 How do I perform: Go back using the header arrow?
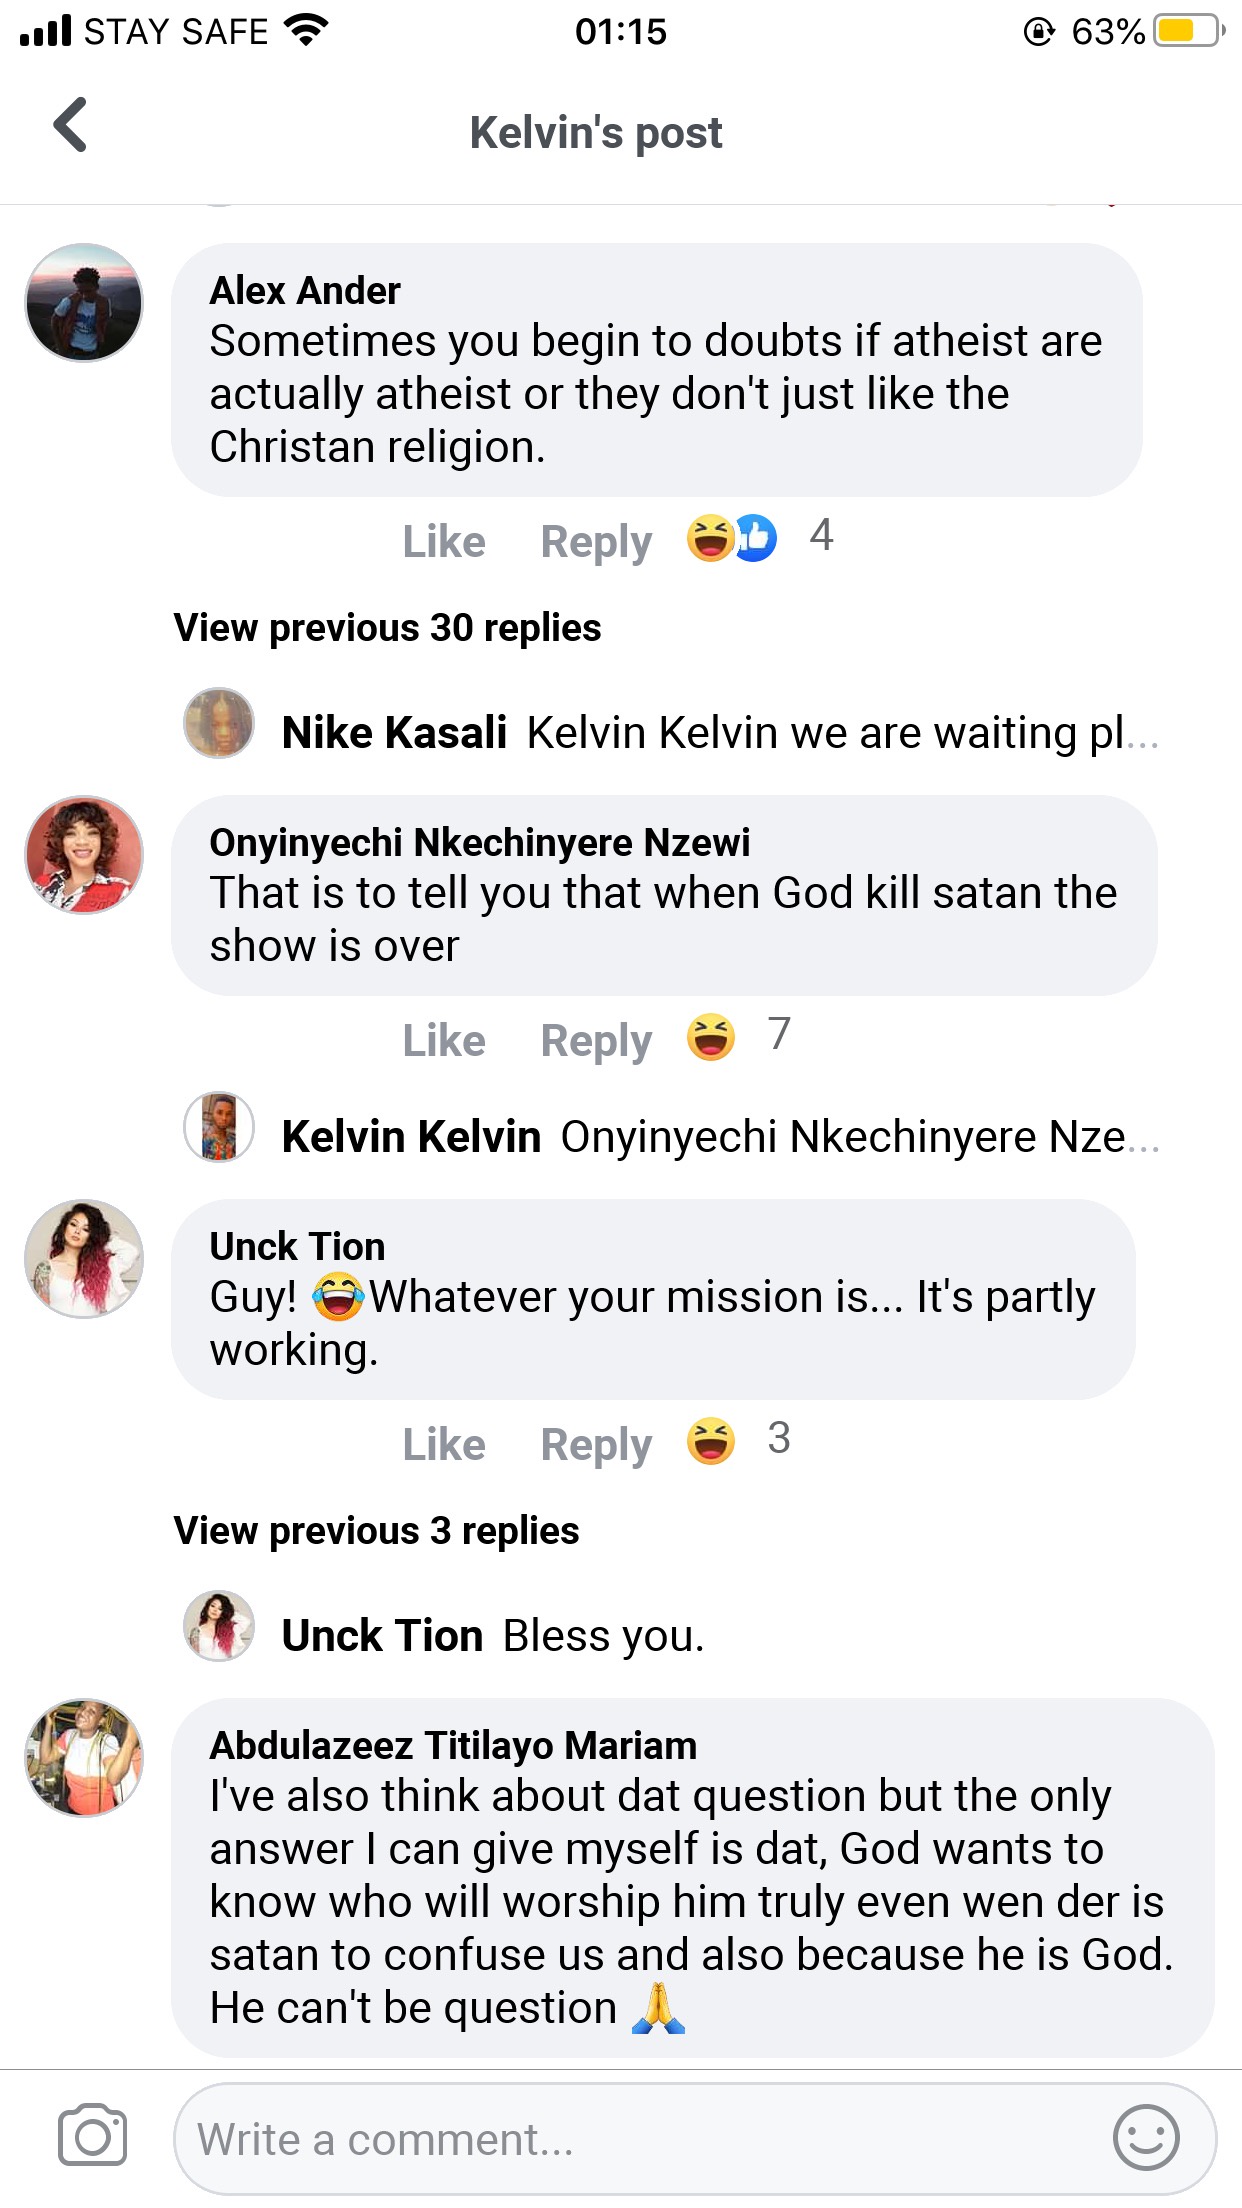pyautogui.click(x=70, y=126)
